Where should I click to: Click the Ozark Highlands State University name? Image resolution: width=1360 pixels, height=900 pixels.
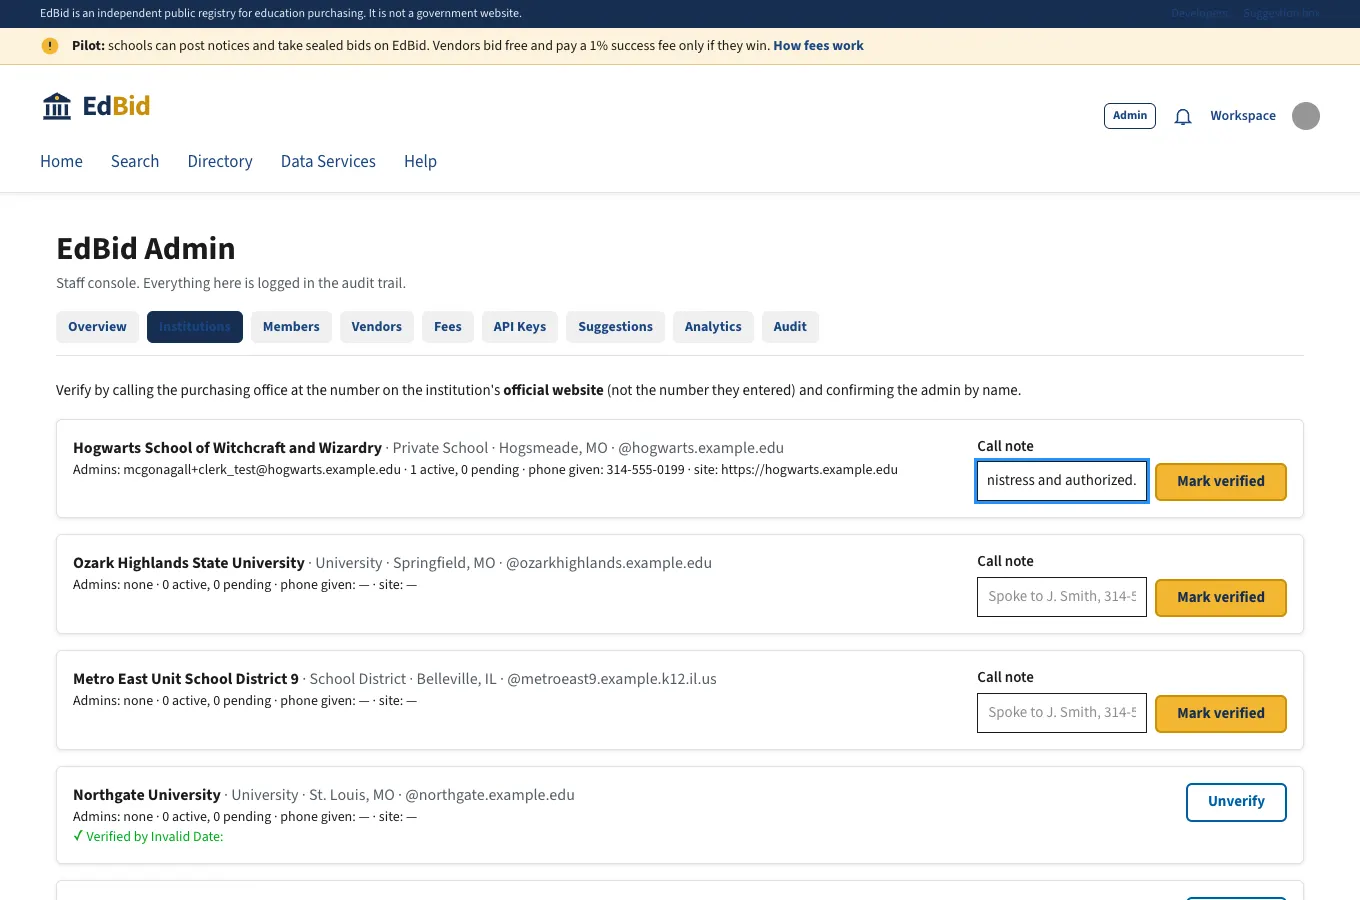coord(189,563)
